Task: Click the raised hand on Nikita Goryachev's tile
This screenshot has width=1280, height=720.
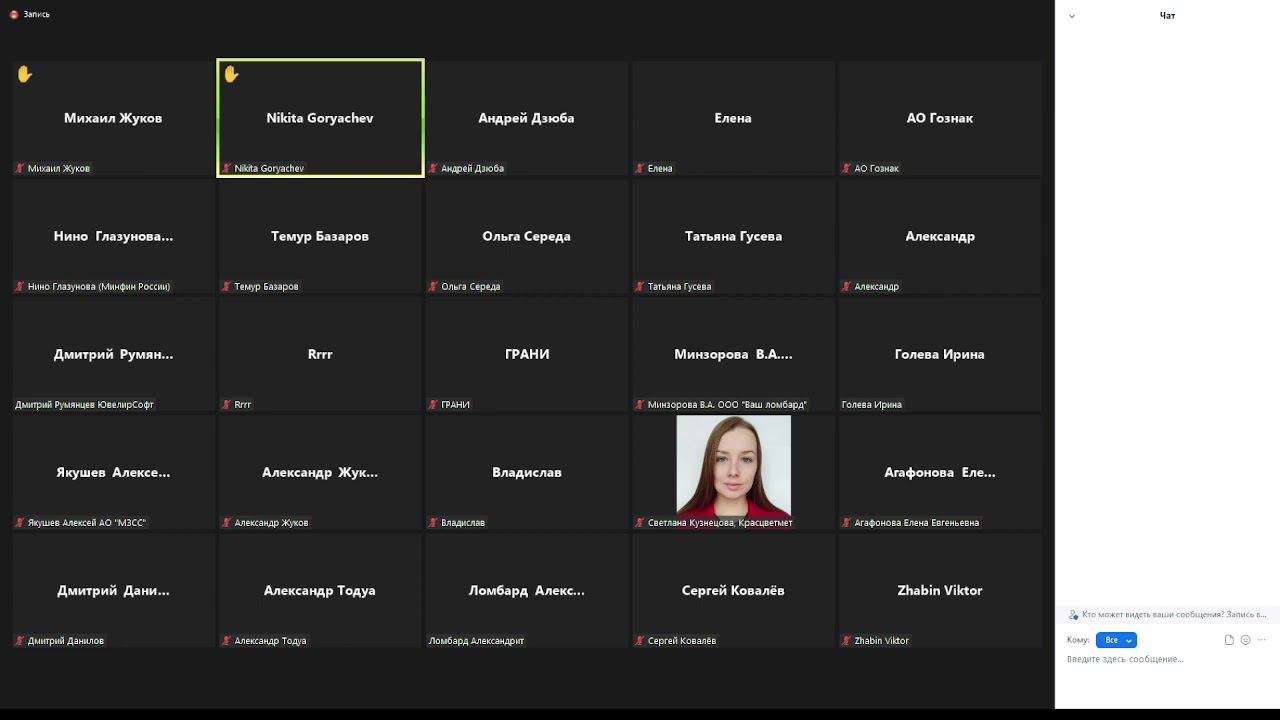Action: click(231, 74)
